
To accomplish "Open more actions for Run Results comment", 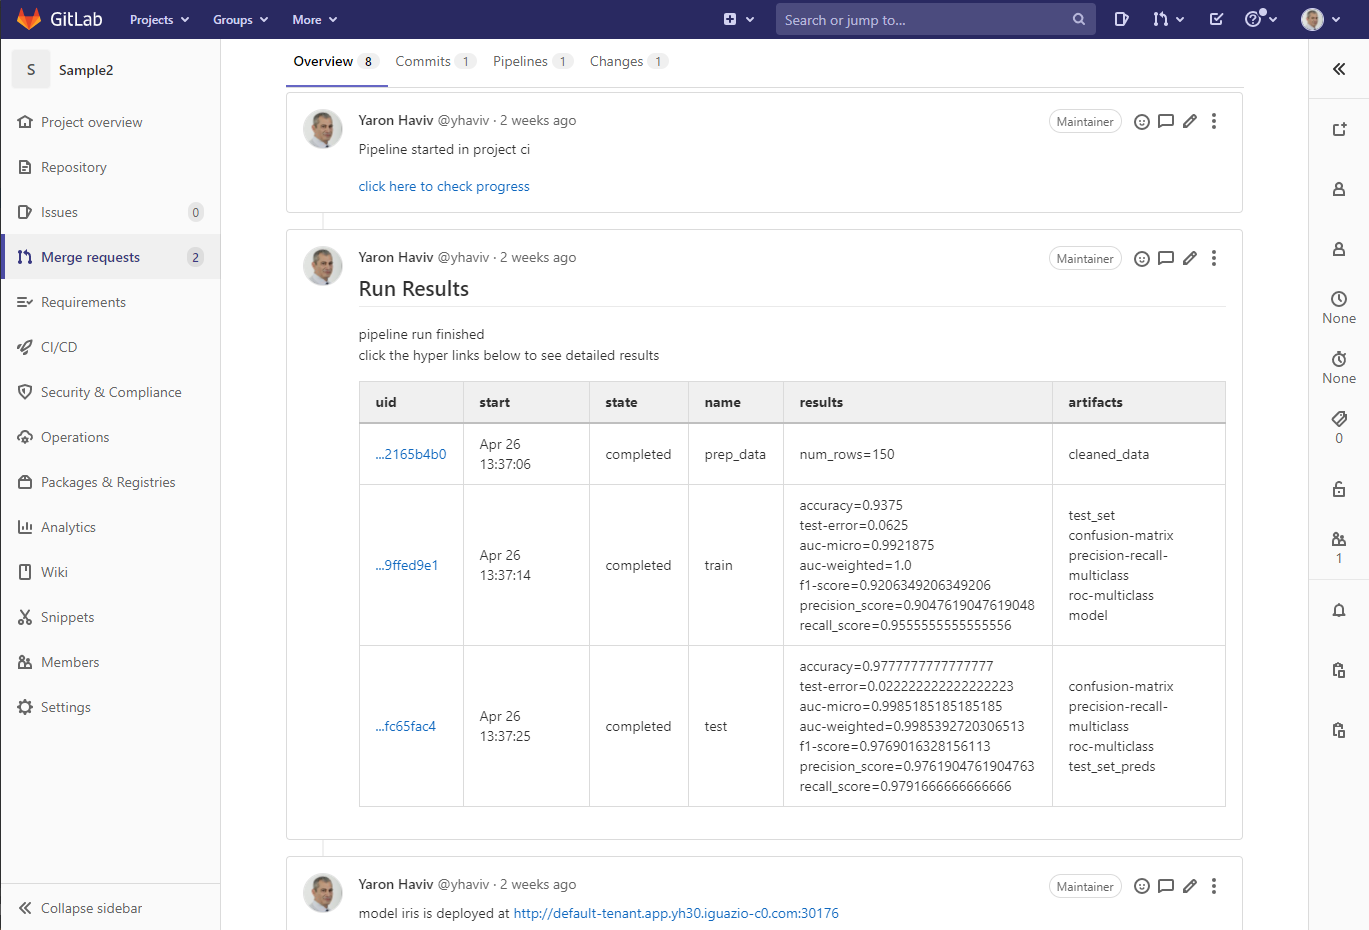I will (x=1214, y=258).
